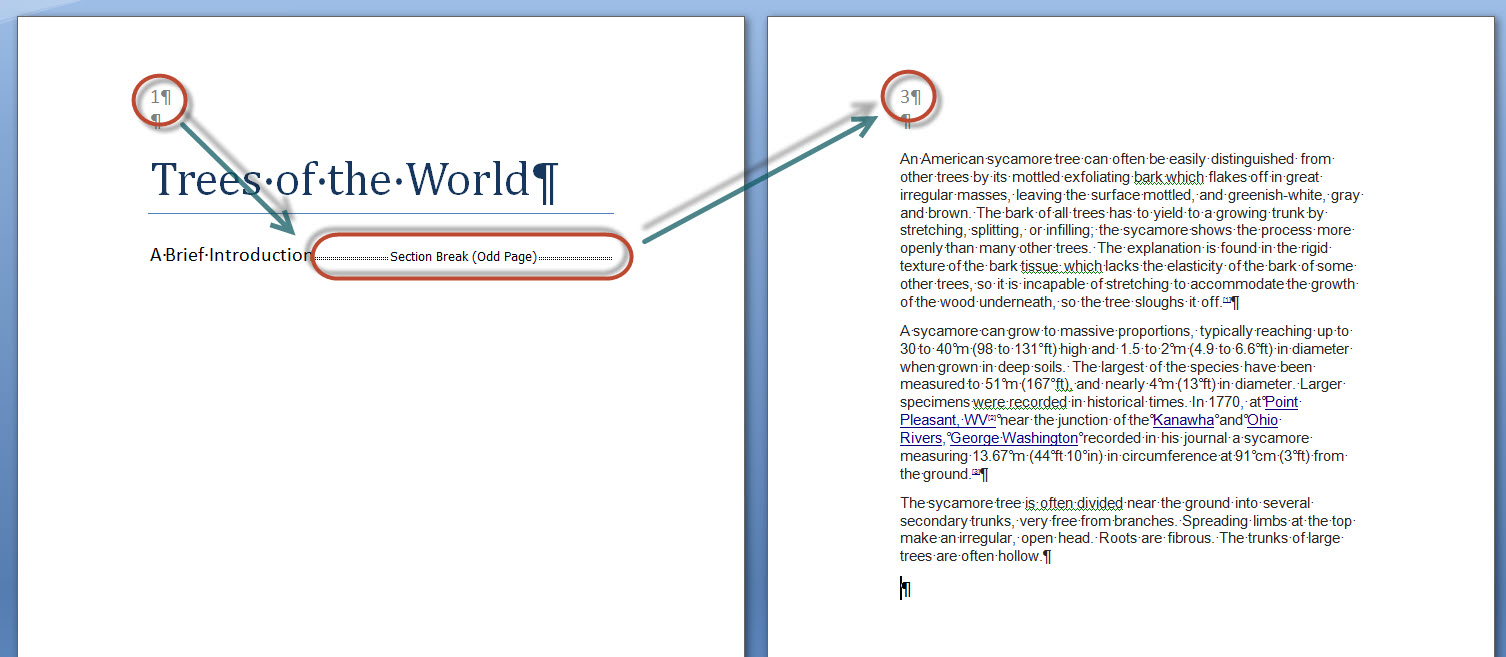Place cursor at empty last paragraph mark

coord(906,590)
